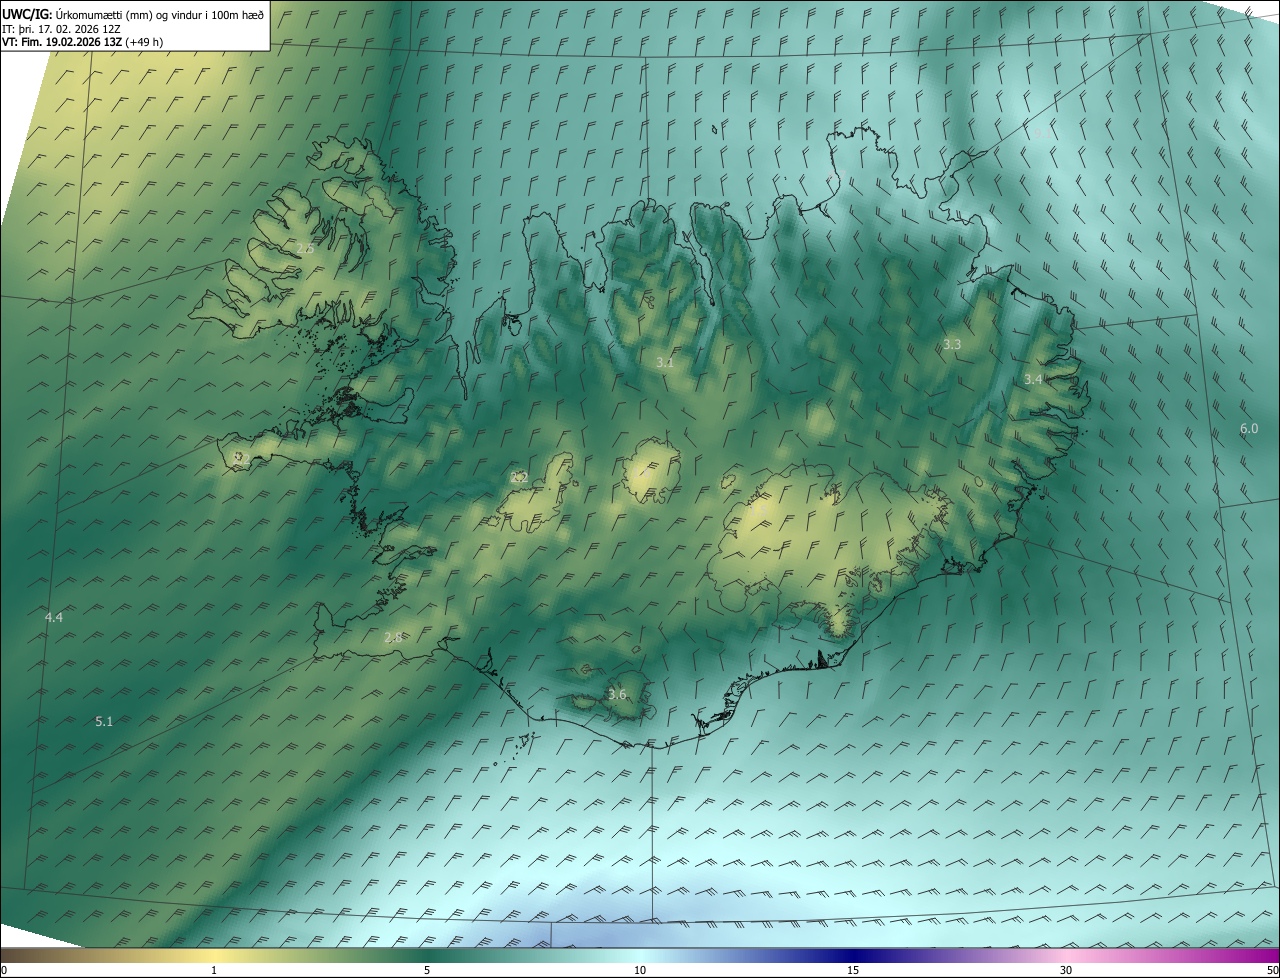Screen dimensions: 1280x978
Task: Click the '10' tick on the colour scale
Action: [640, 970]
